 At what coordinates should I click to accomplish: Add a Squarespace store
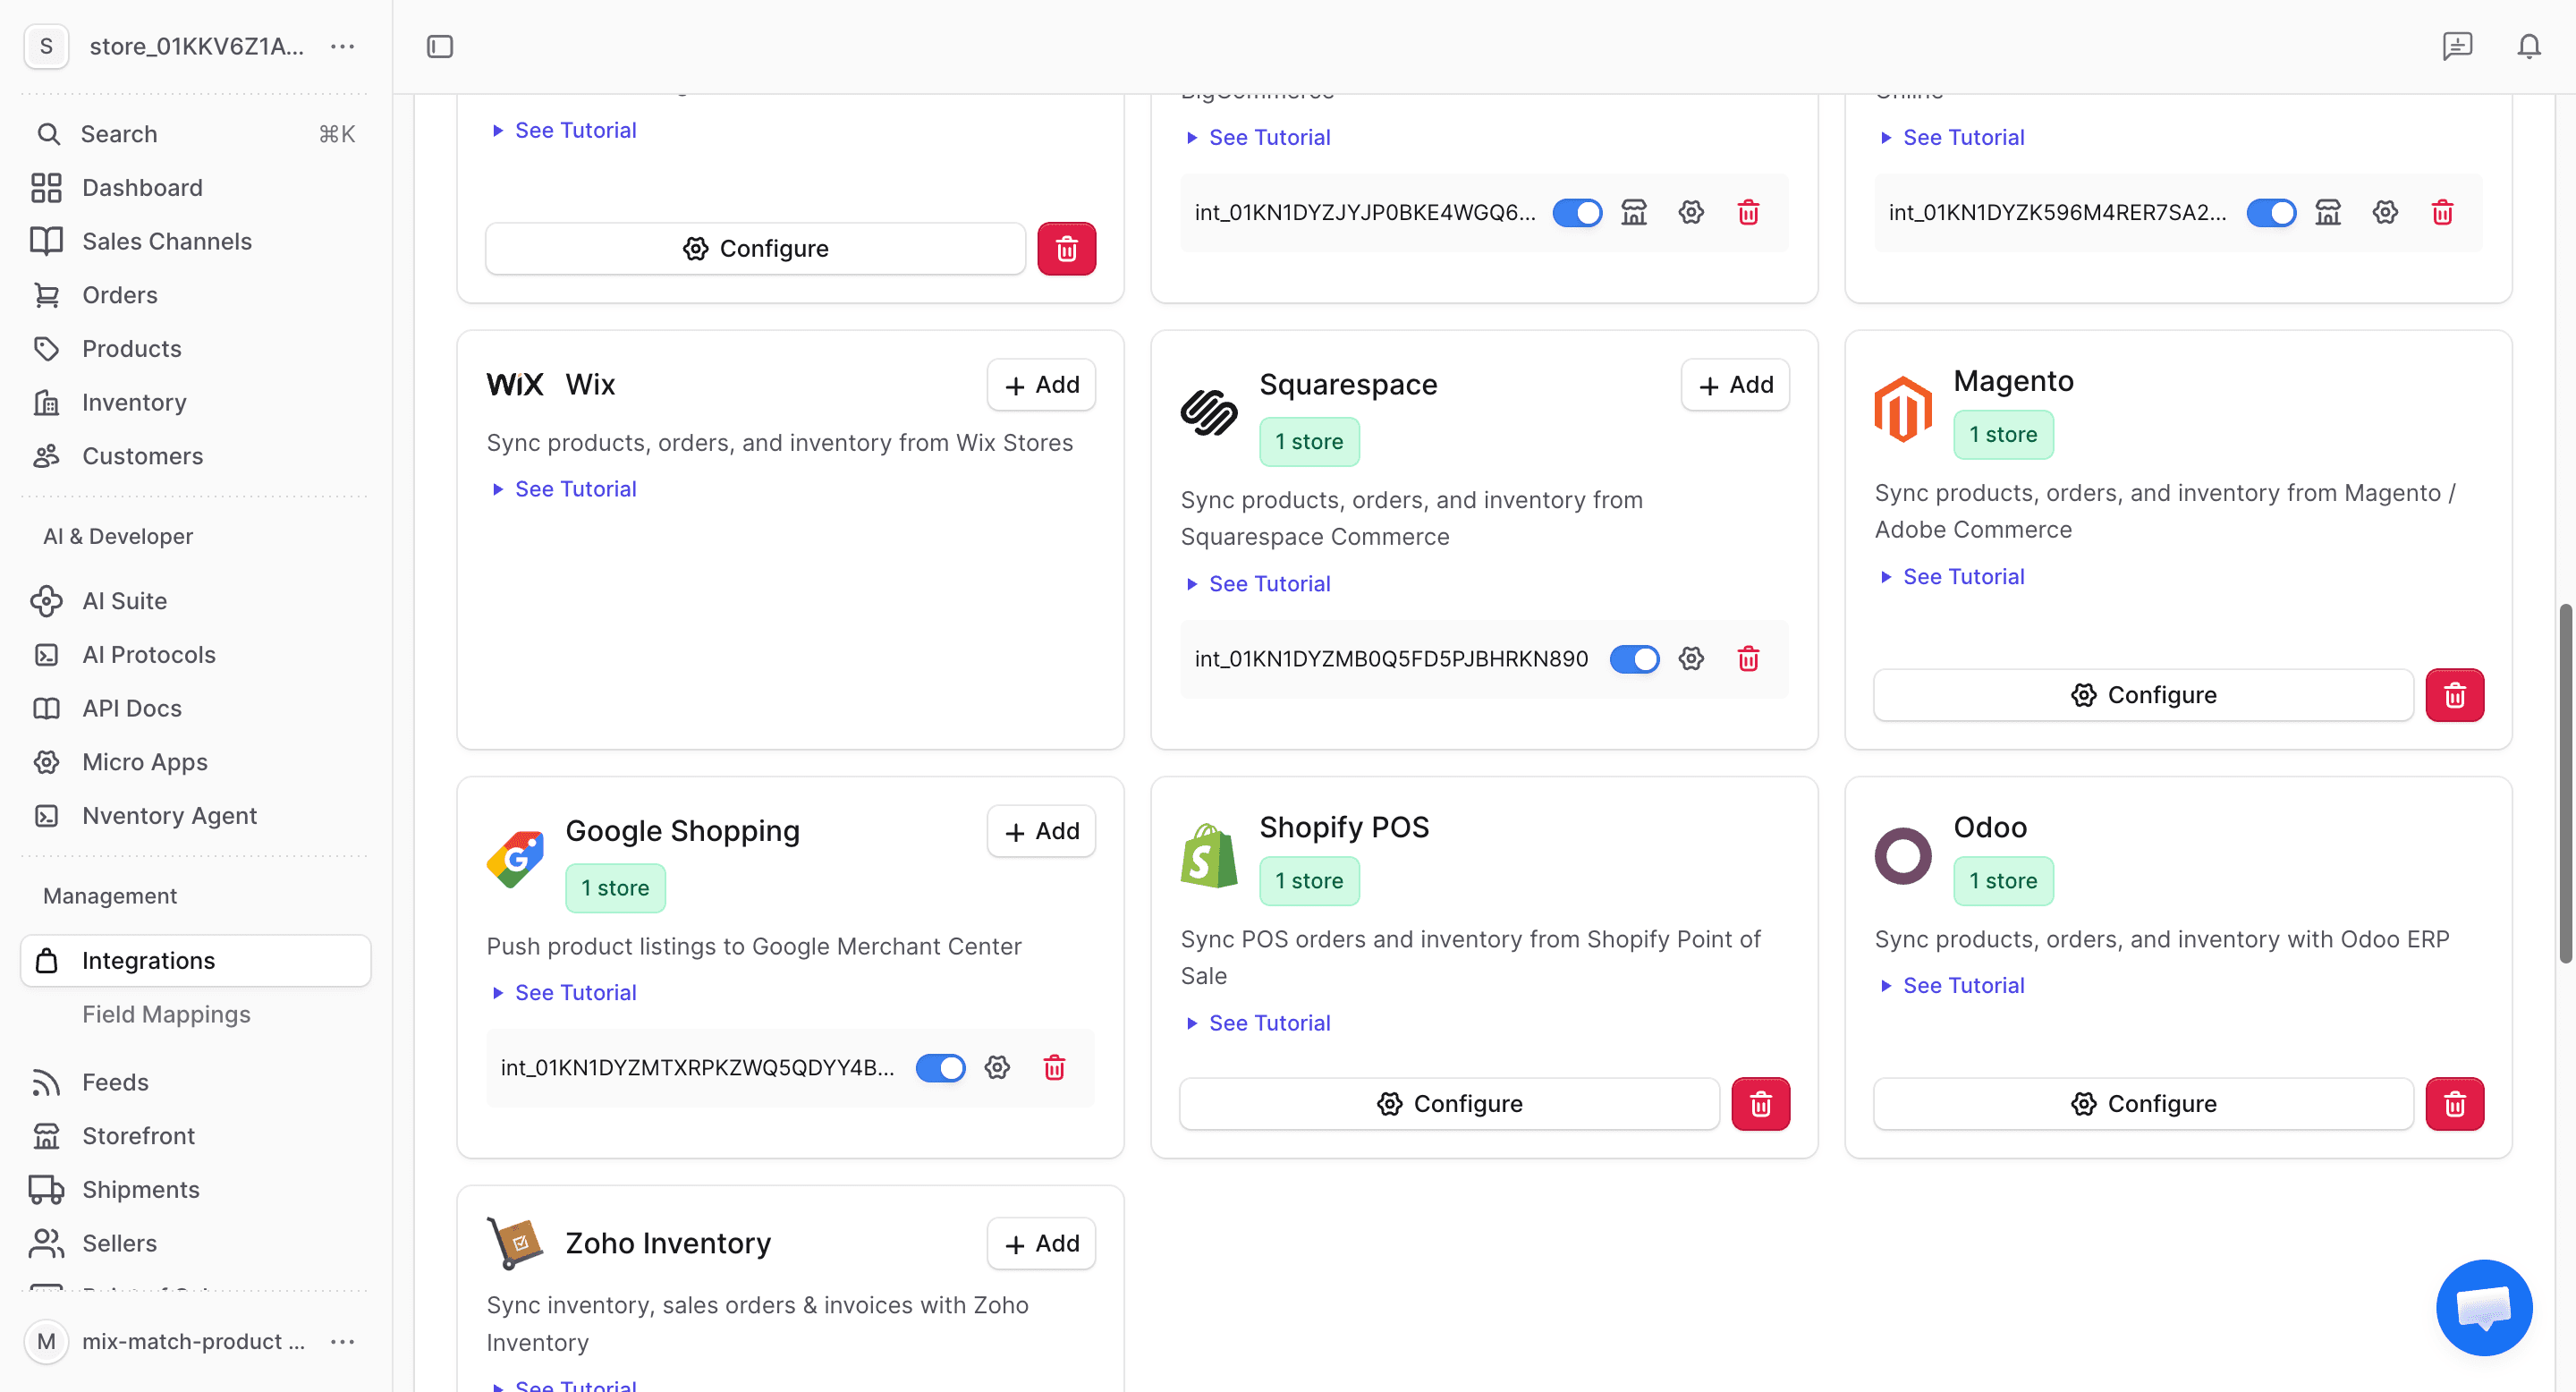1735,385
